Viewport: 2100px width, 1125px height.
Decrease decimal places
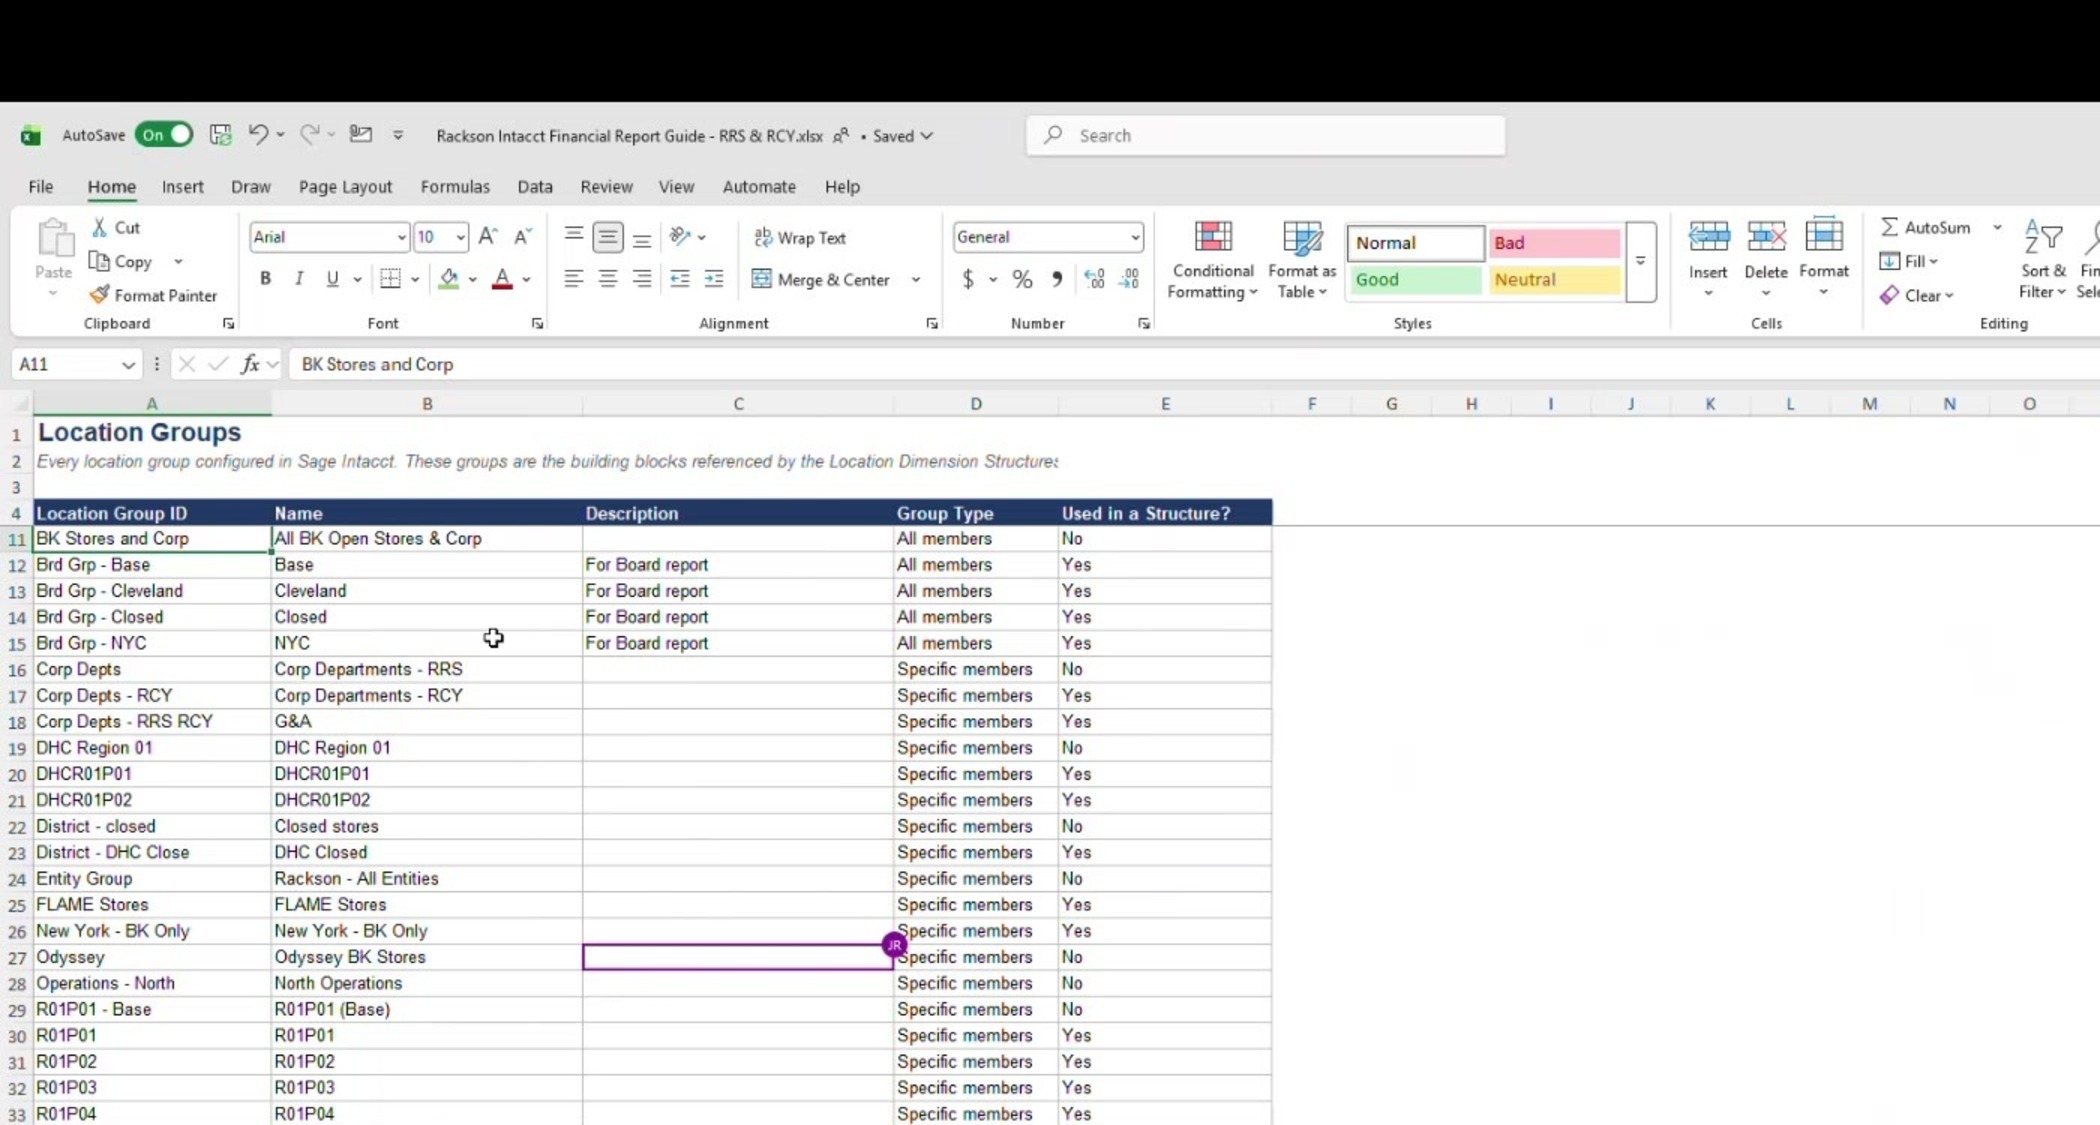[x=1129, y=279]
